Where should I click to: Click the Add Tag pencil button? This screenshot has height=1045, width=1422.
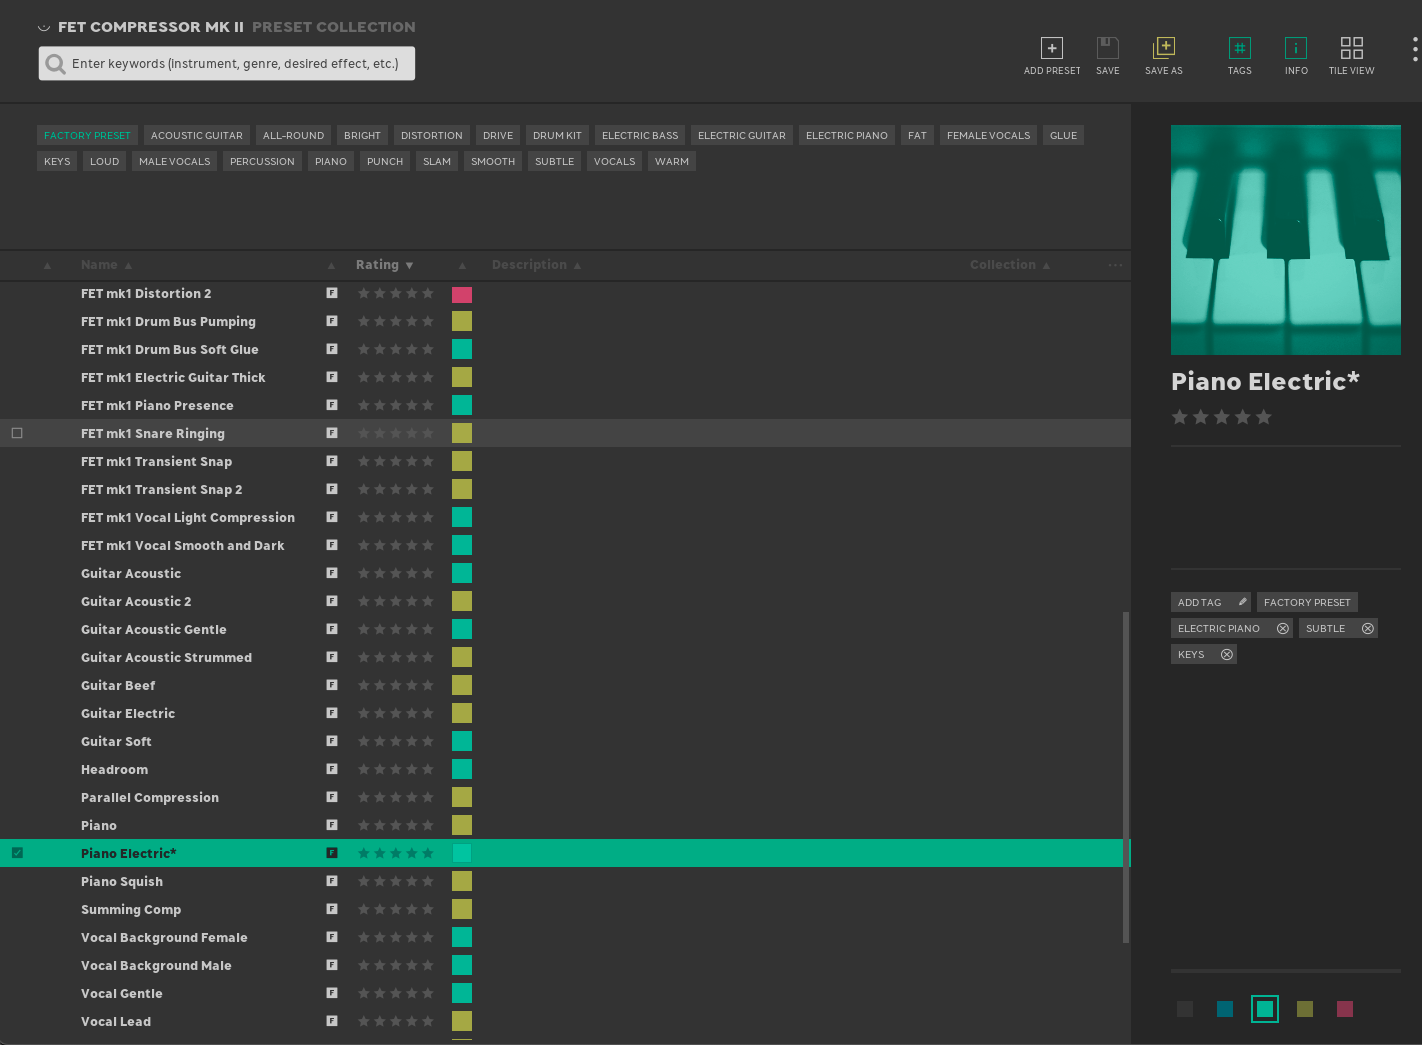click(x=1242, y=602)
